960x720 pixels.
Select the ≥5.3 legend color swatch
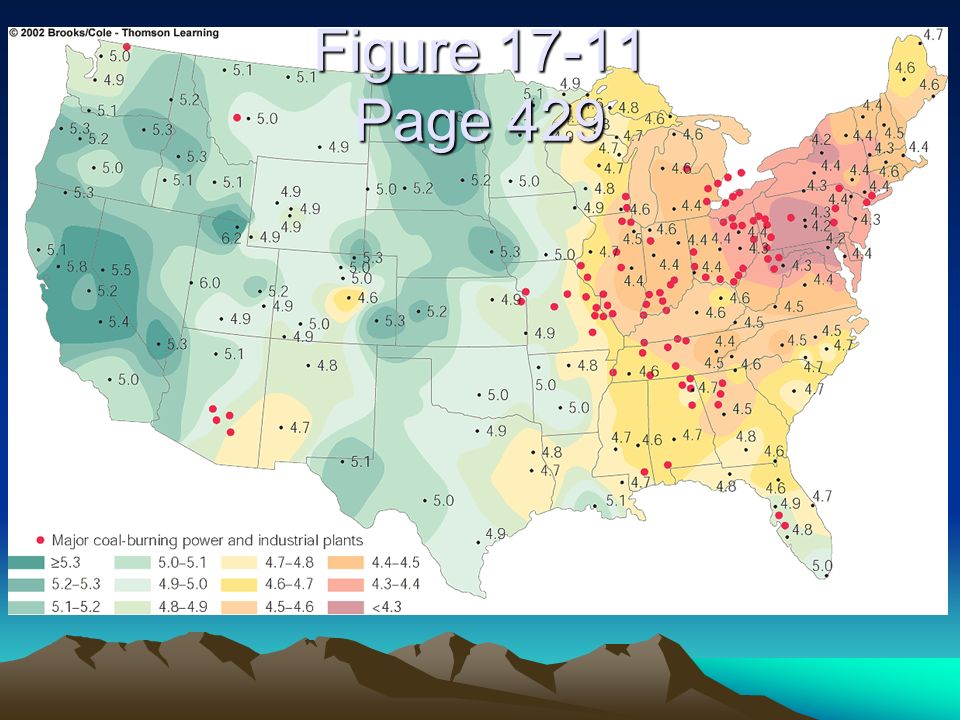coord(26,563)
